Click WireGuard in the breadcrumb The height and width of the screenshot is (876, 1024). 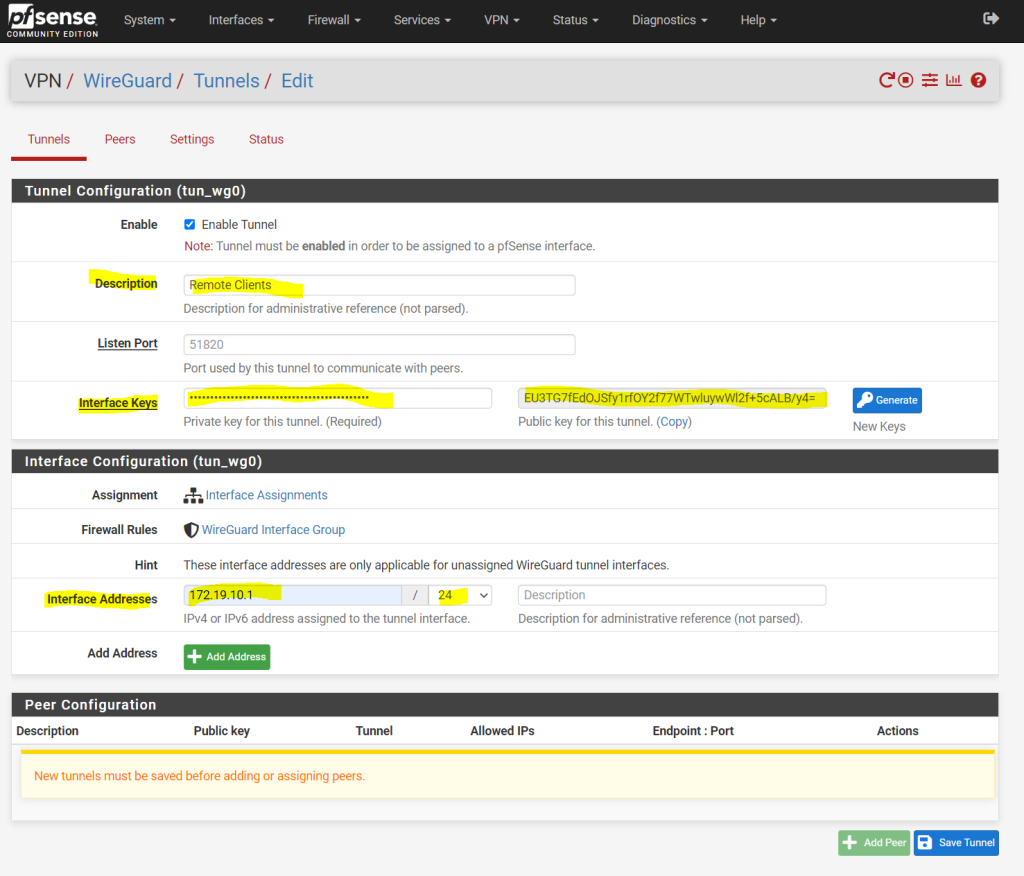click(127, 80)
